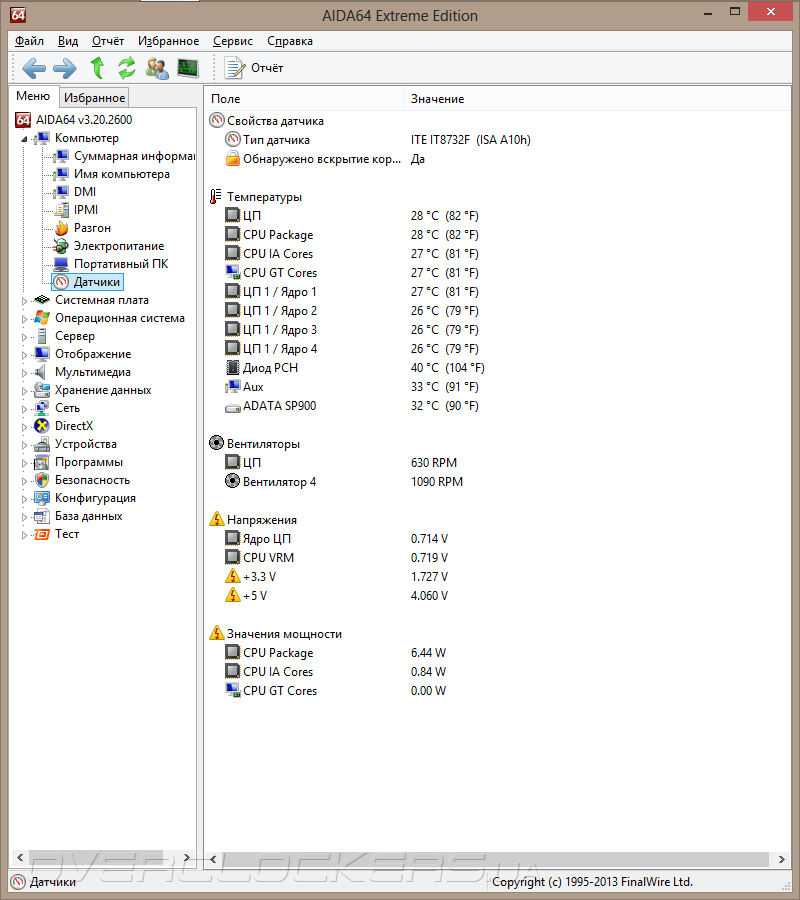This screenshot has width=800, height=900.
Task: Expand the Отображение tree node
Action: coord(24,355)
